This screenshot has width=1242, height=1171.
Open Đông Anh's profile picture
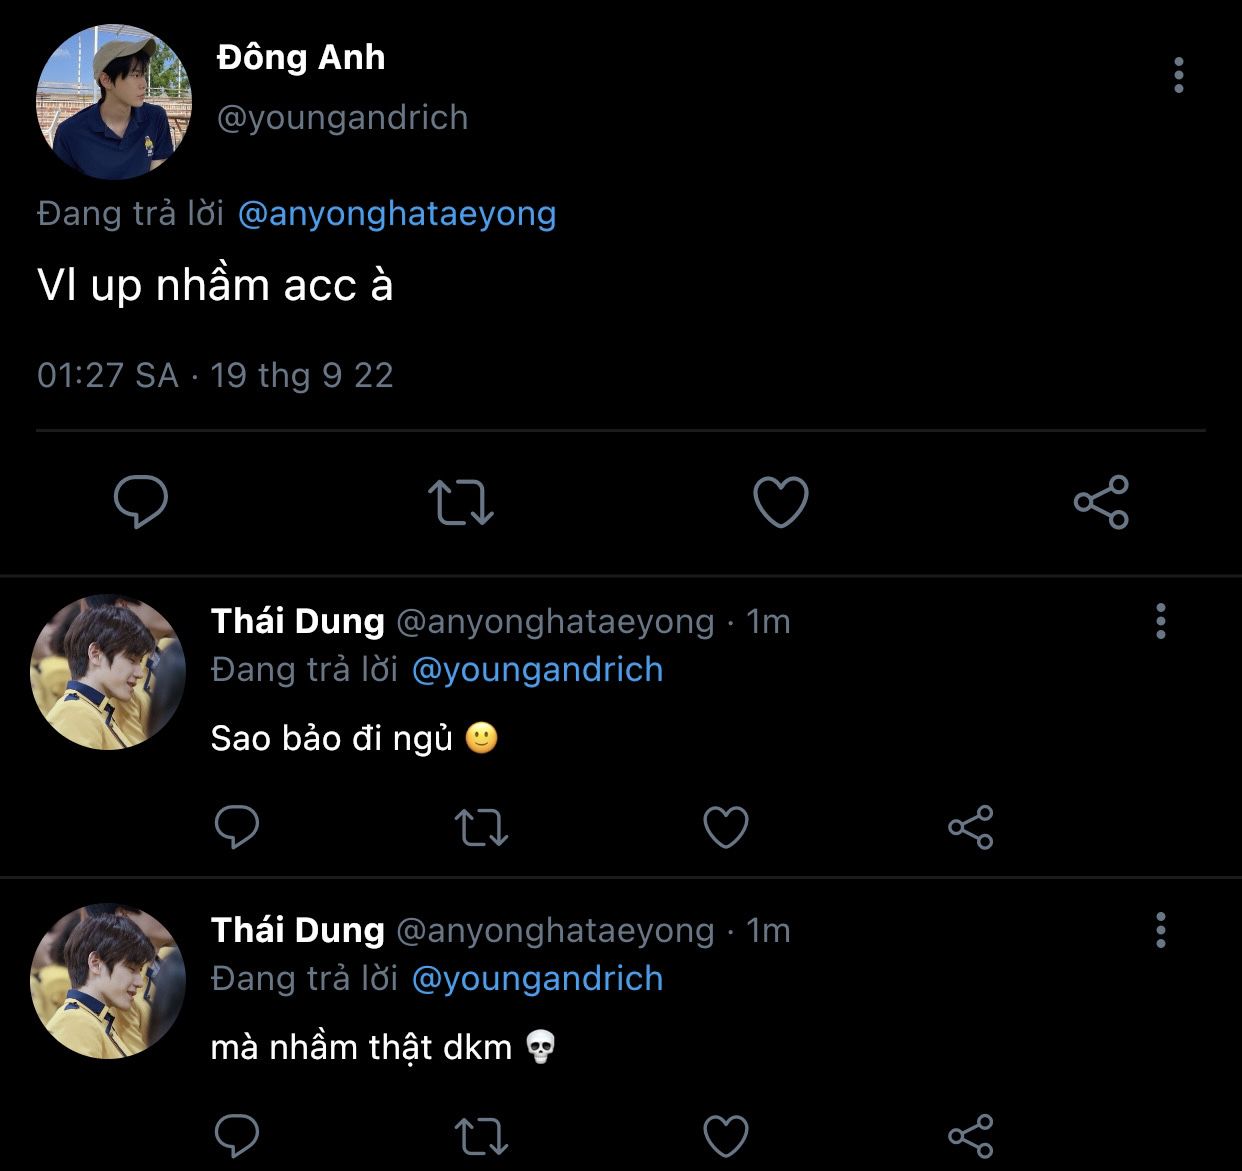point(113,102)
